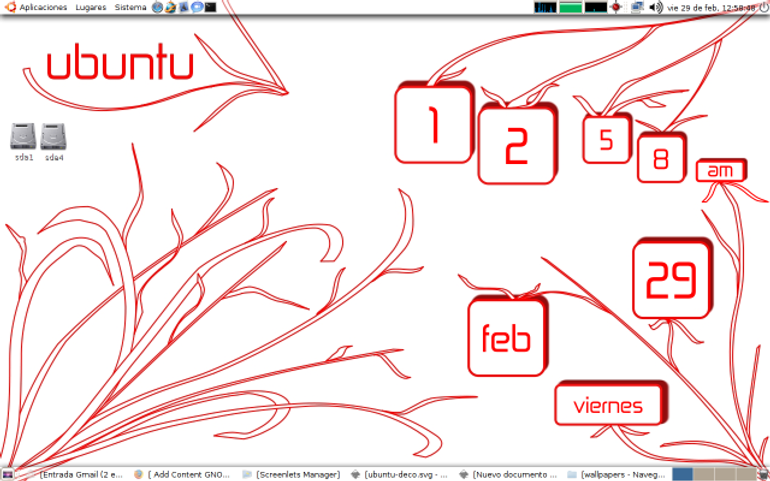Open the Sistema menu
This screenshot has width=770, height=481.
tap(130, 7)
